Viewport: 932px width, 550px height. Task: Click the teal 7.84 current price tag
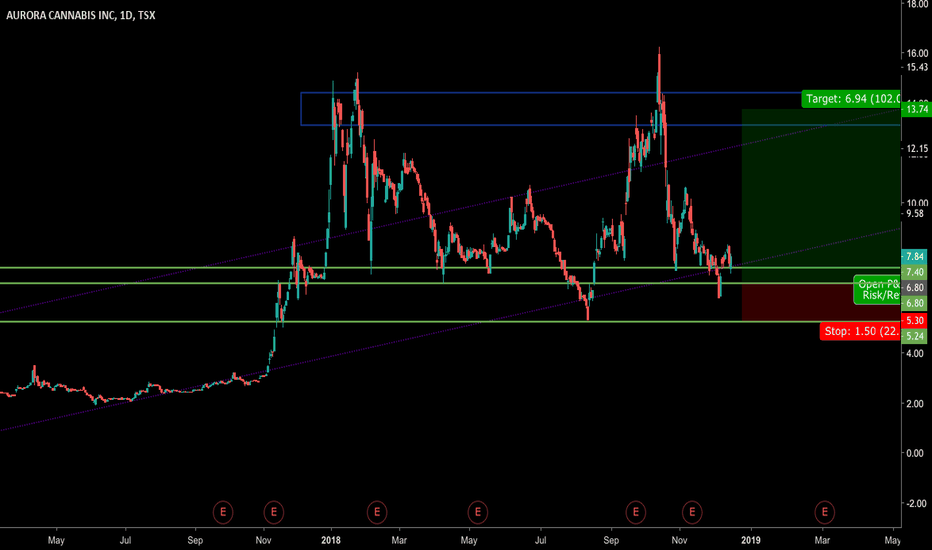click(914, 256)
